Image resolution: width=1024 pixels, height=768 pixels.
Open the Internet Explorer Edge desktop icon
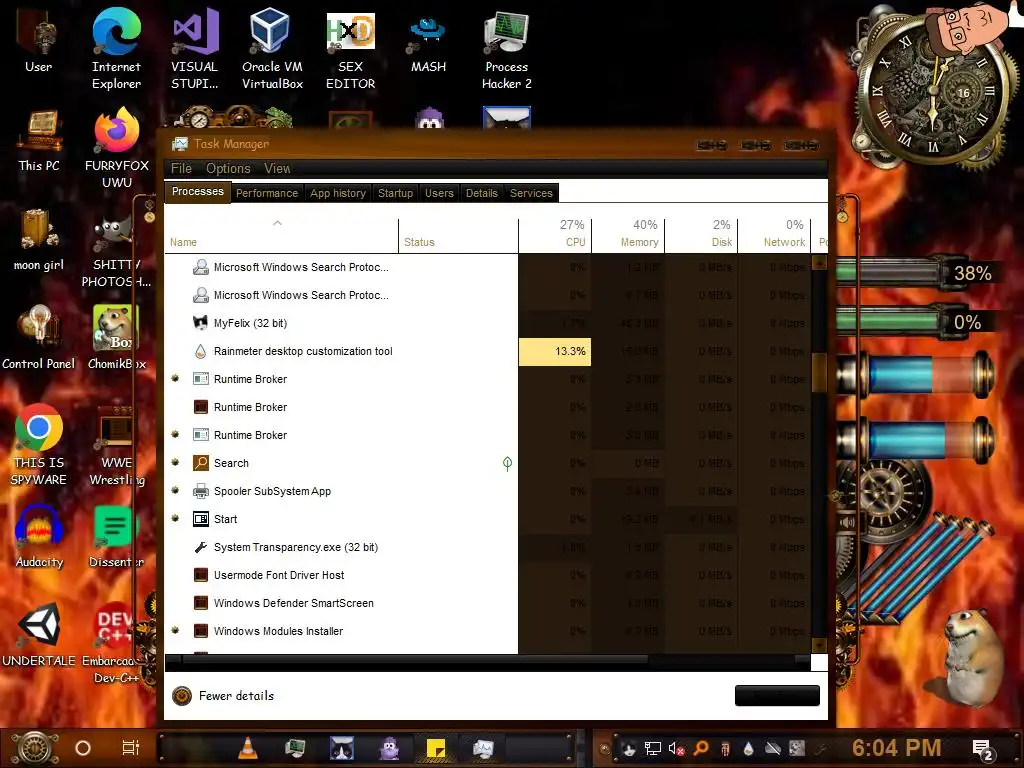pos(116,49)
